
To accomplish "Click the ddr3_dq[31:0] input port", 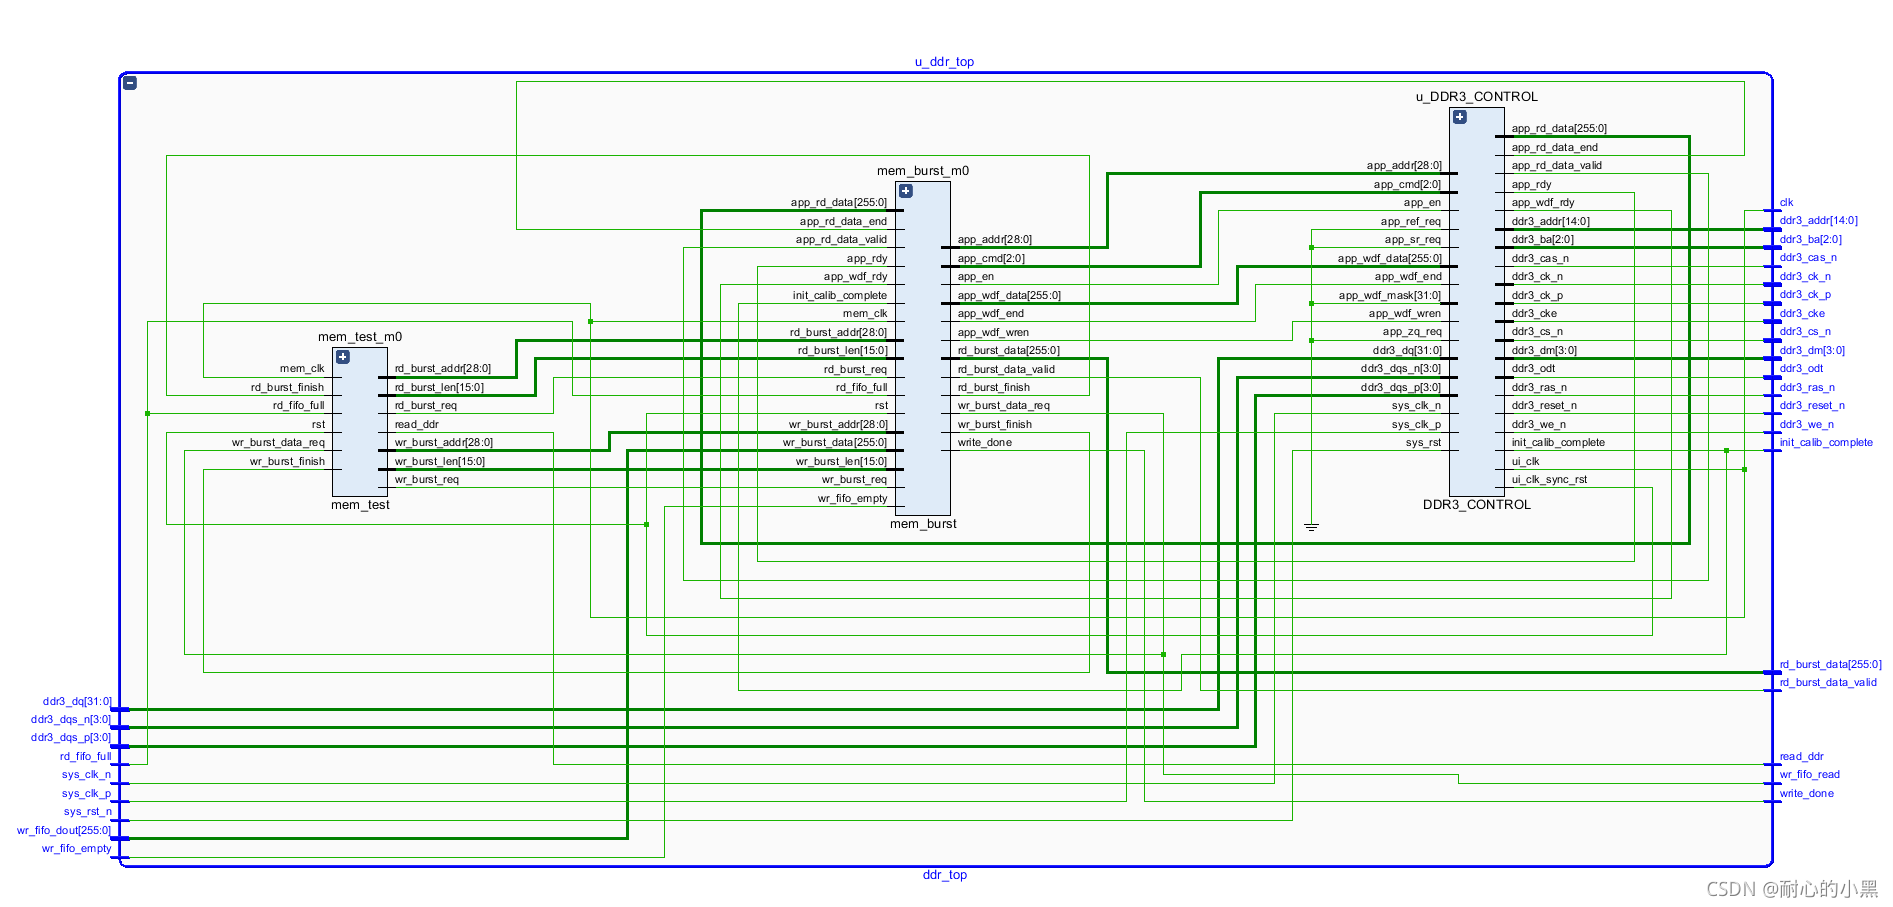I will click(x=77, y=702).
